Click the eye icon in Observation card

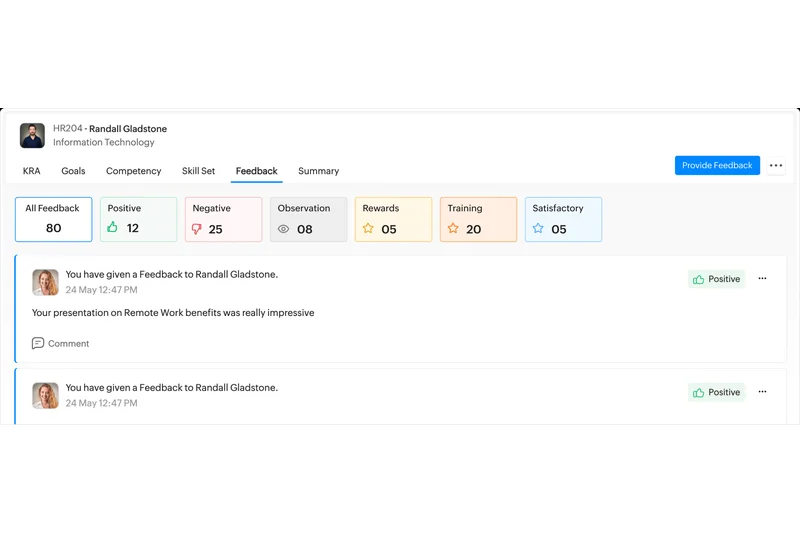(x=283, y=229)
